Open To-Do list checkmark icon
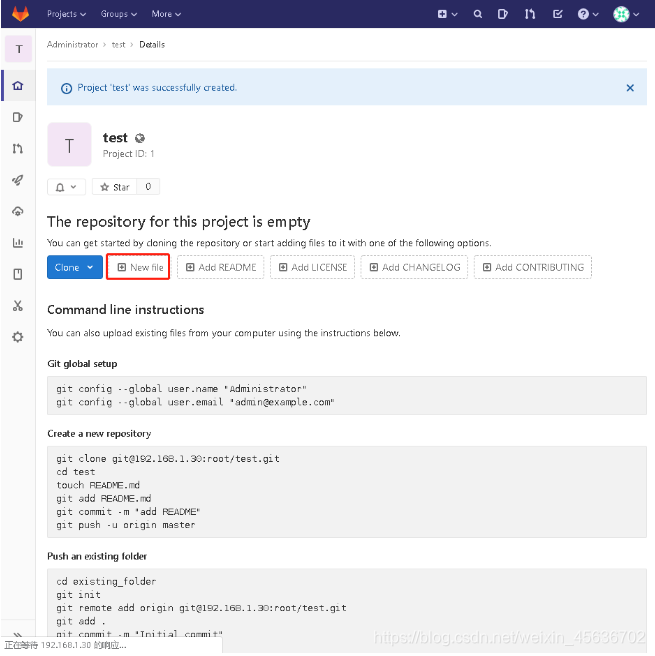 point(557,14)
